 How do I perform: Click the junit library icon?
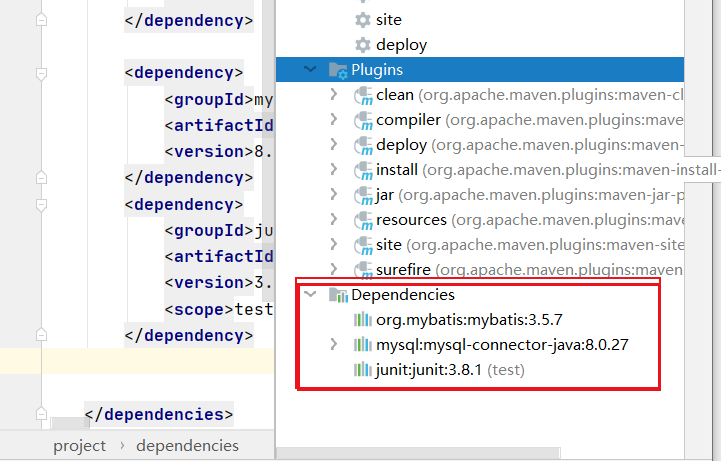point(363,370)
